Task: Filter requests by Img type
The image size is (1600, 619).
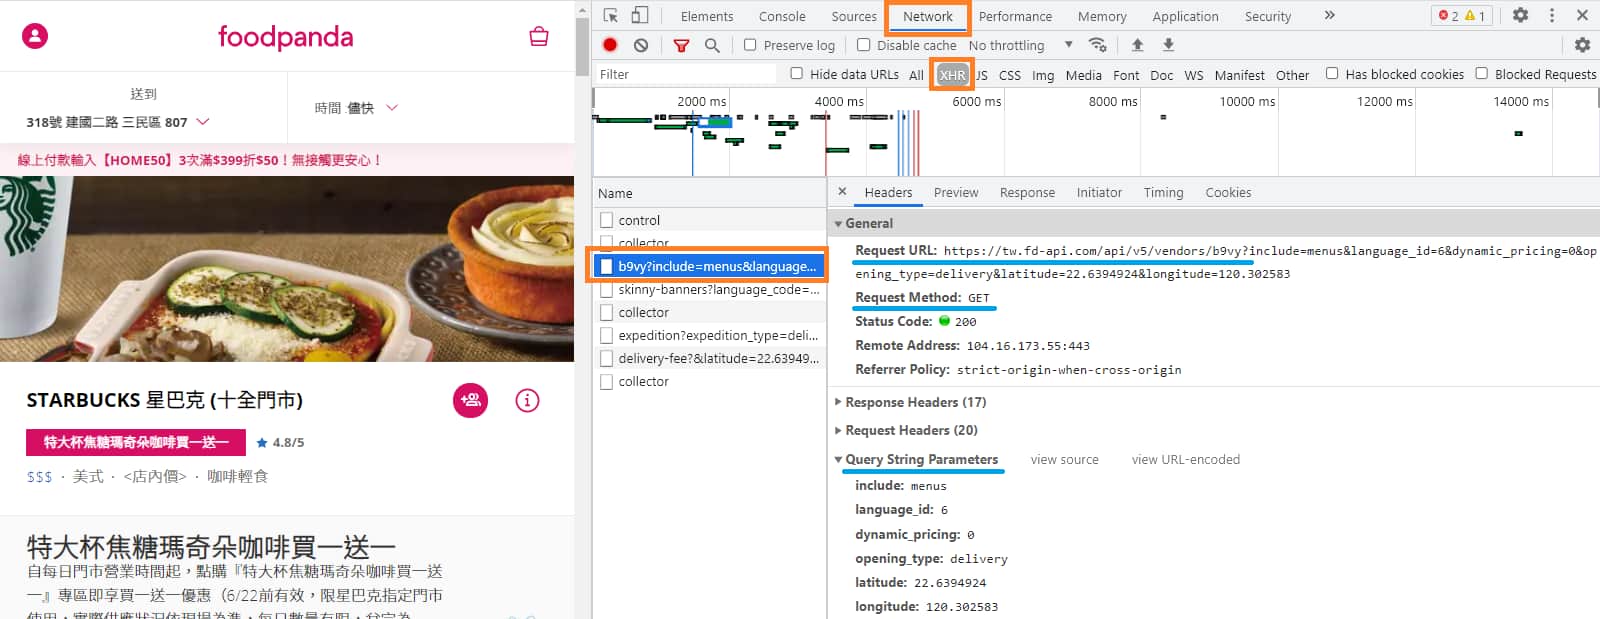Action: click(1043, 75)
